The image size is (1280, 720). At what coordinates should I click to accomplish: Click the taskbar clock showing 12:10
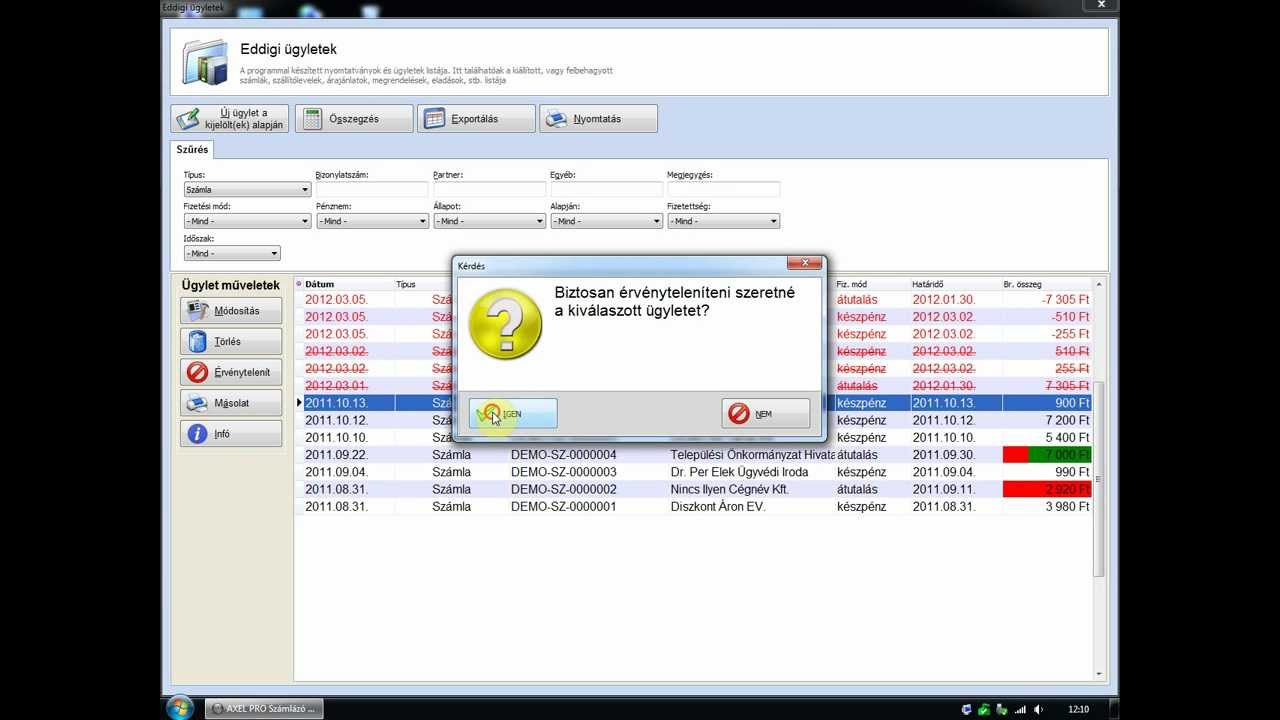tap(1078, 709)
